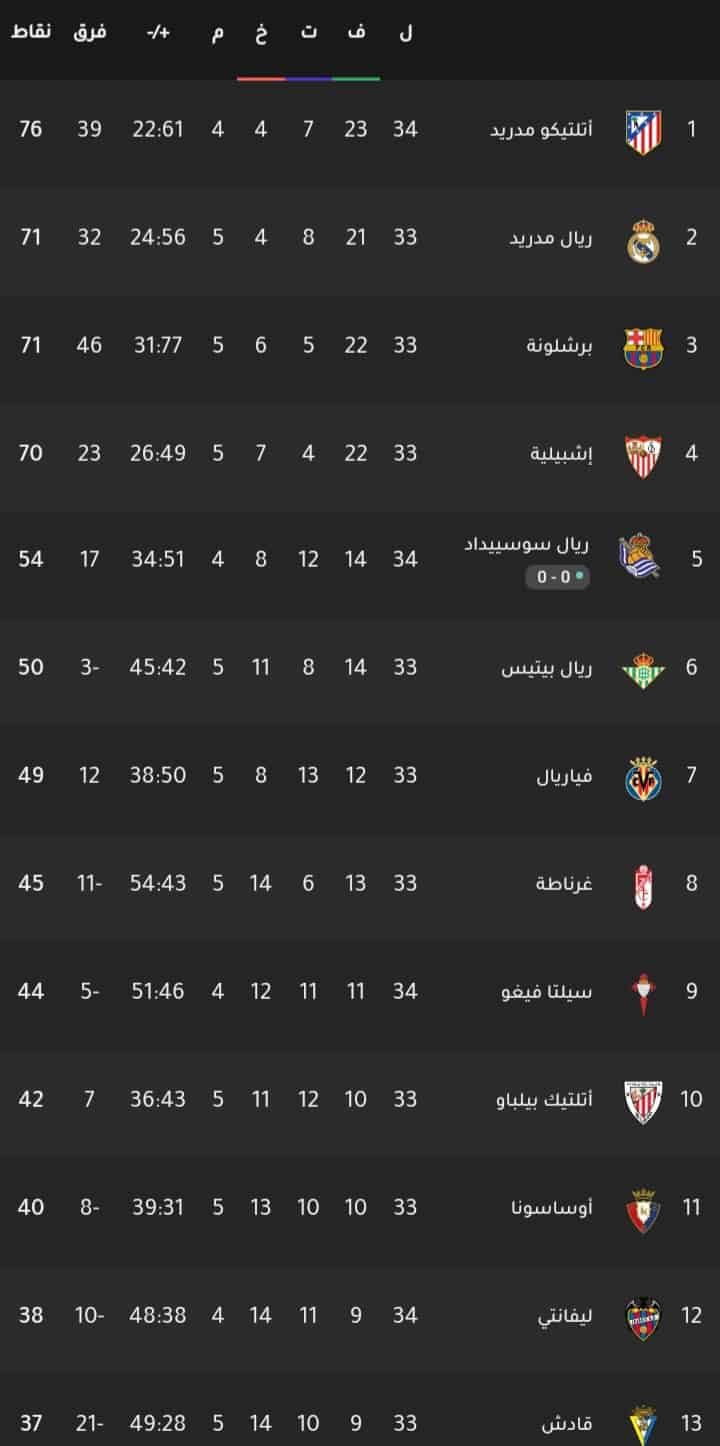This screenshot has height=1446, width=720.
Task: Tap the ف wins column header
Action: [356, 33]
